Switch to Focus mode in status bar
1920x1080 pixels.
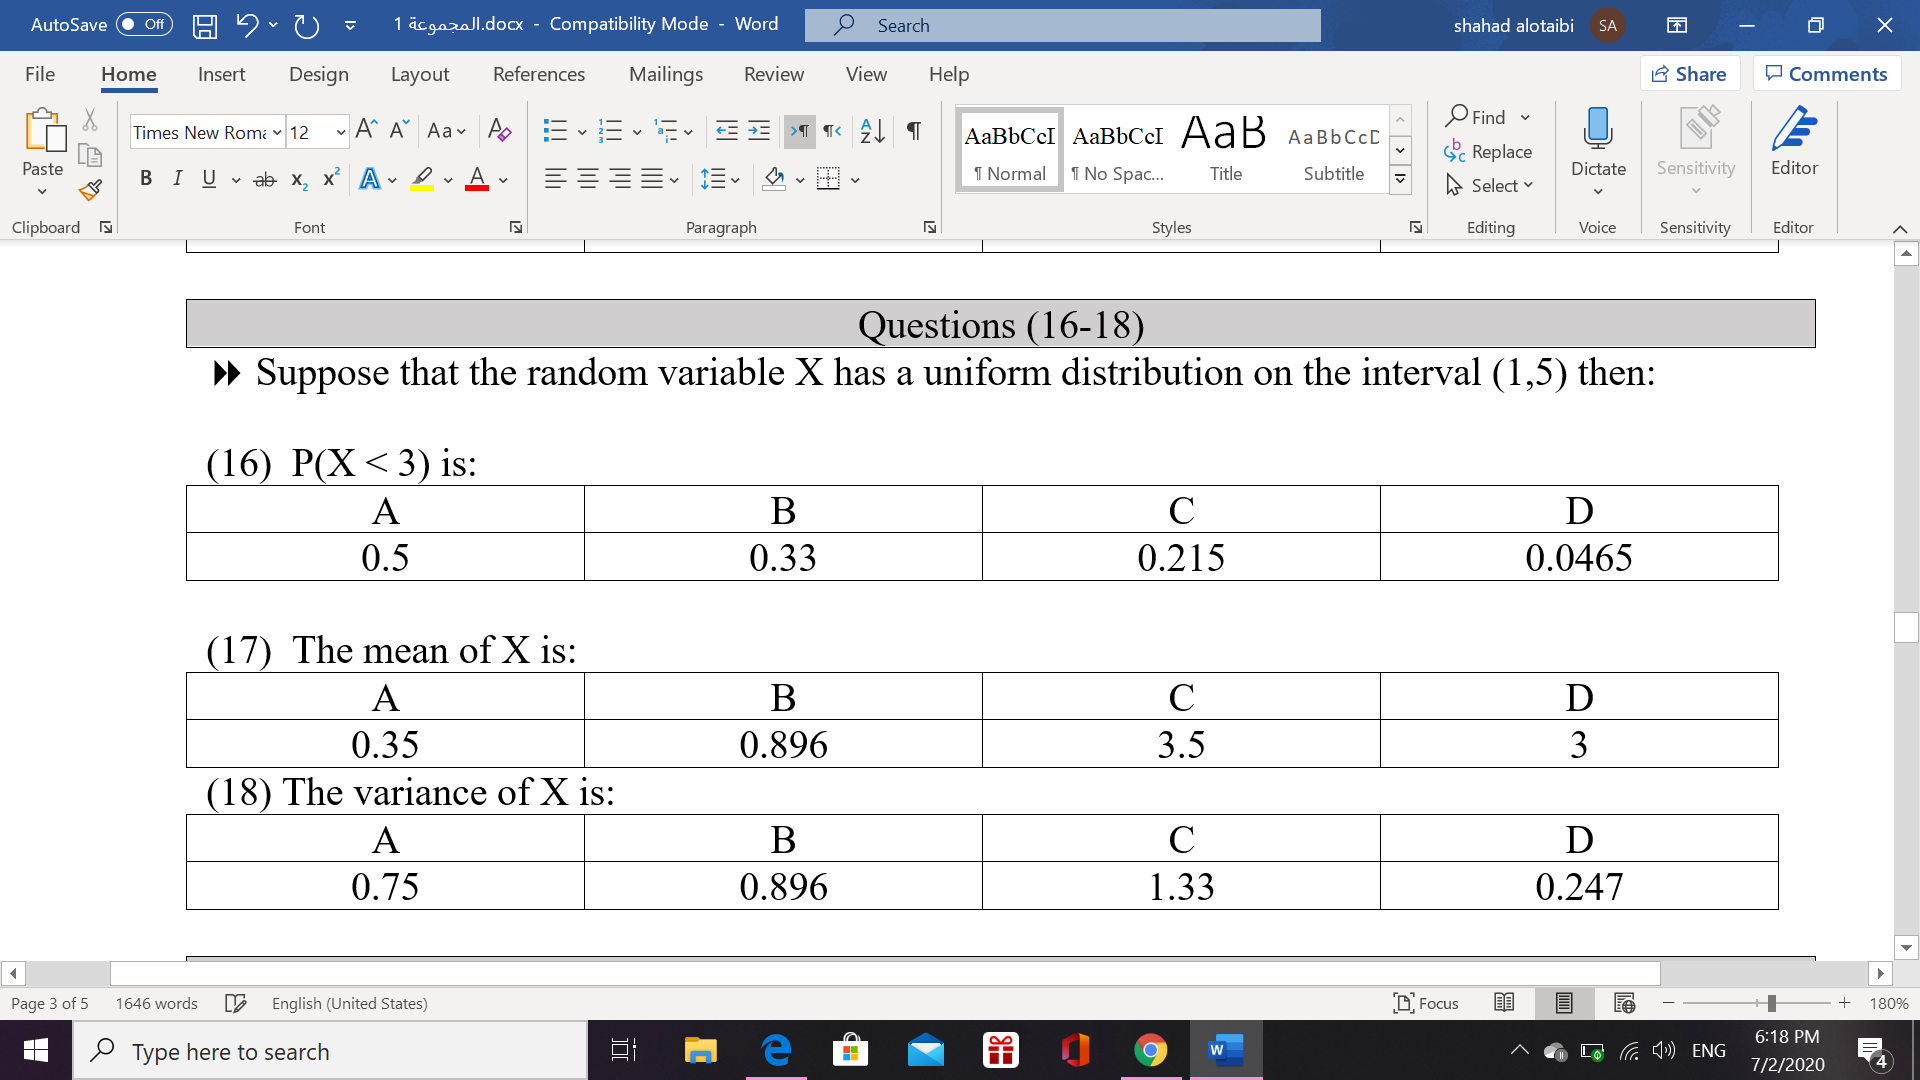tap(1426, 1003)
